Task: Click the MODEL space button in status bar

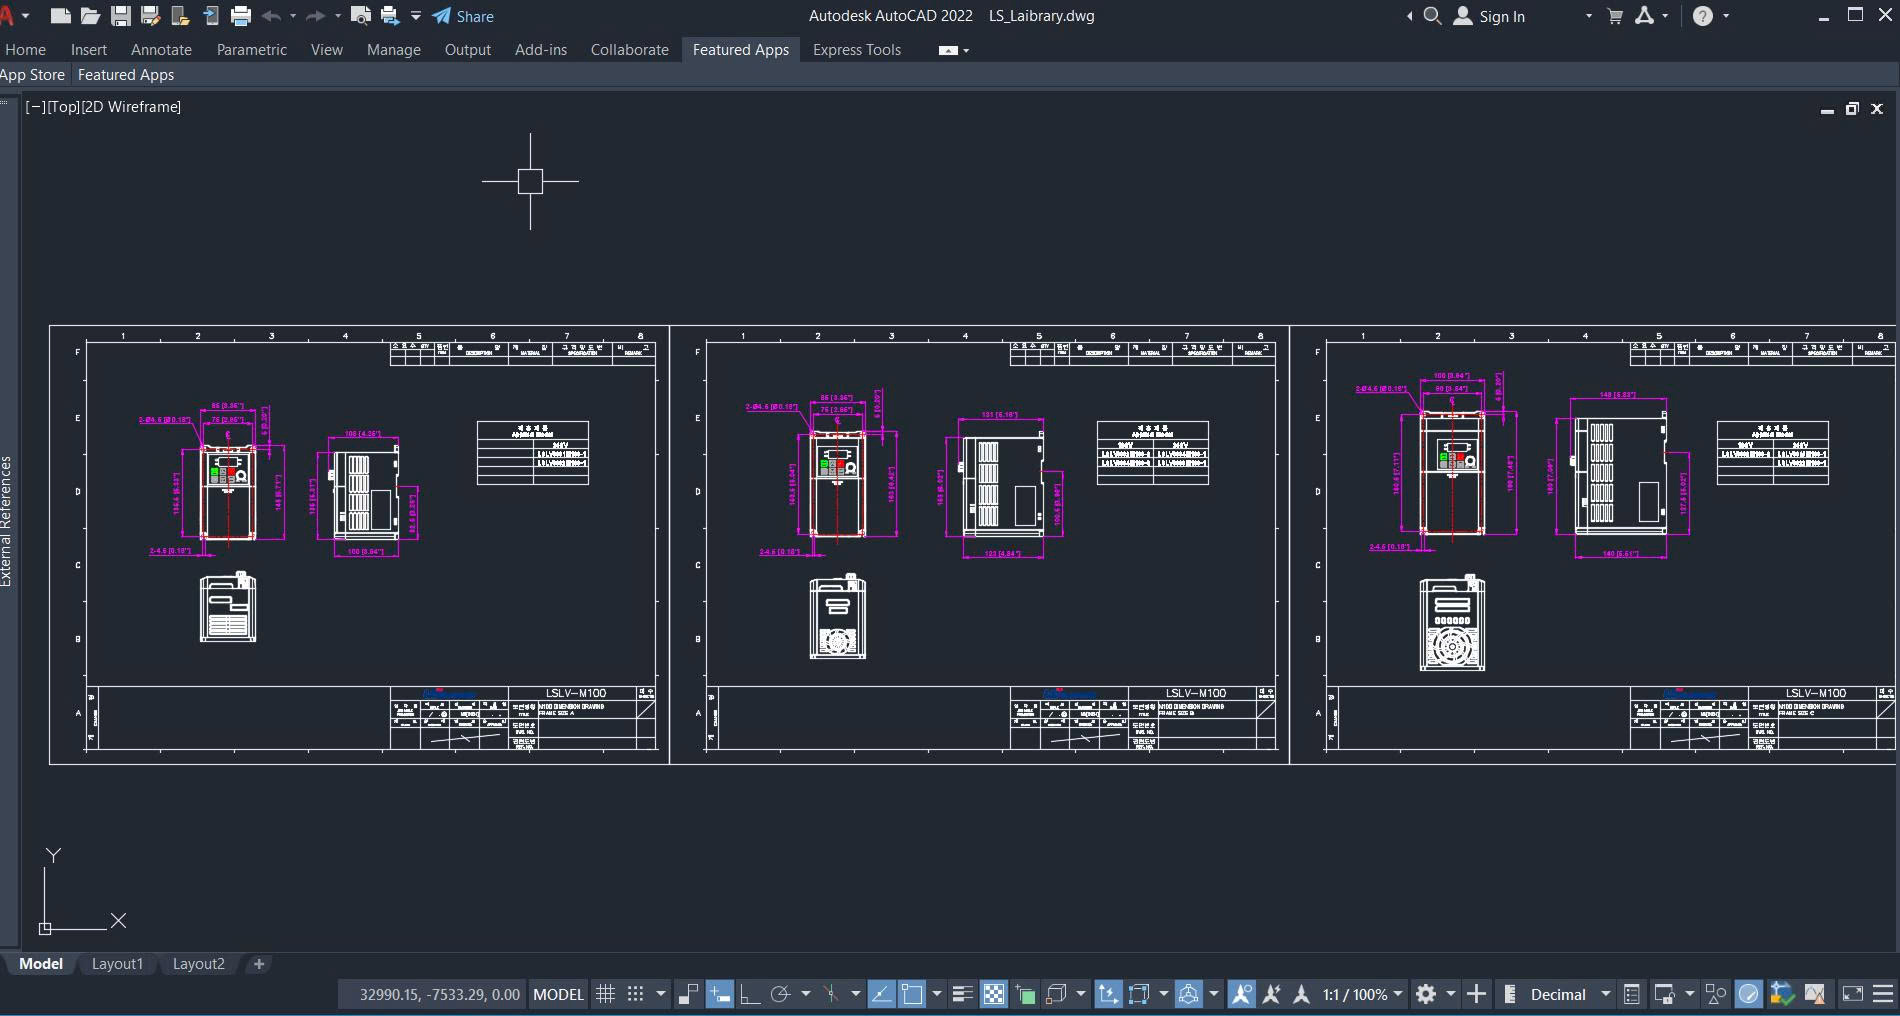Action: [558, 994]
